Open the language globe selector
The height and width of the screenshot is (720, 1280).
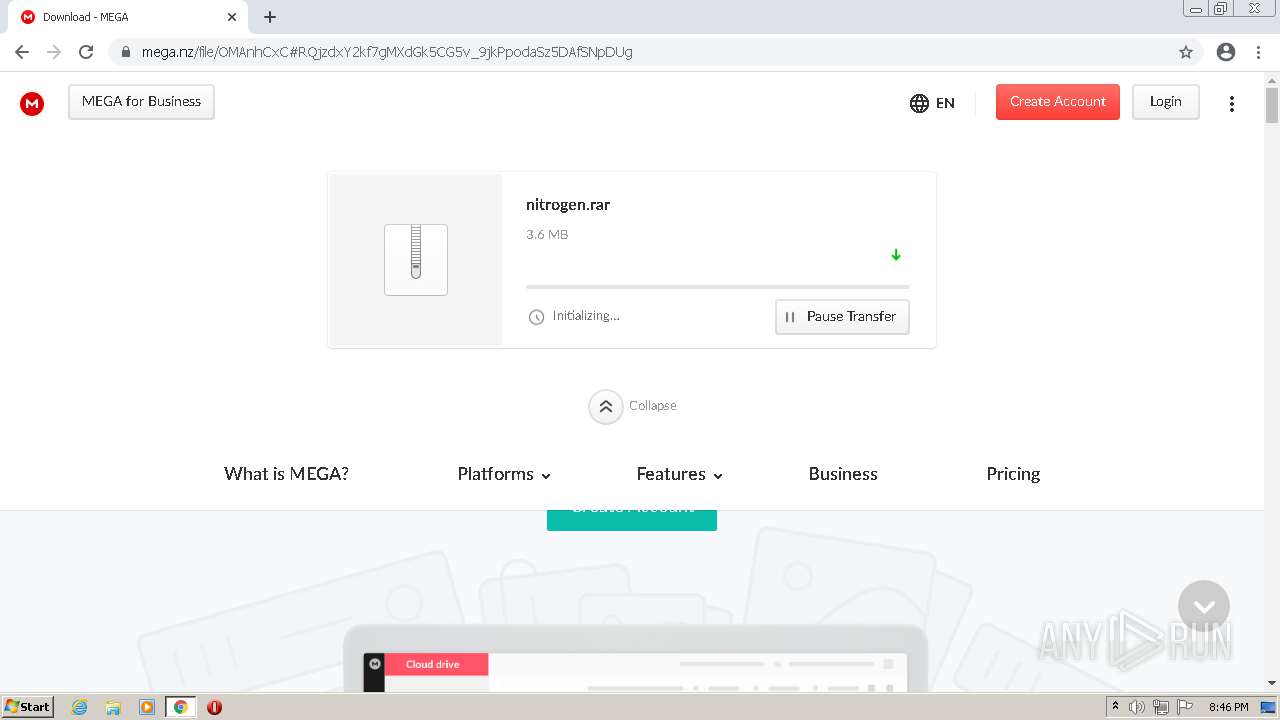click(x=932, y=103)
